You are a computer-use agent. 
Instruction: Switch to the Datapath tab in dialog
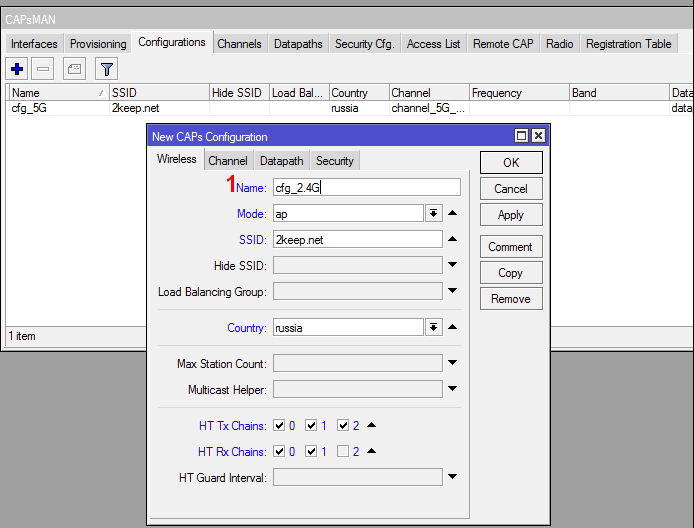coord(281,161)
